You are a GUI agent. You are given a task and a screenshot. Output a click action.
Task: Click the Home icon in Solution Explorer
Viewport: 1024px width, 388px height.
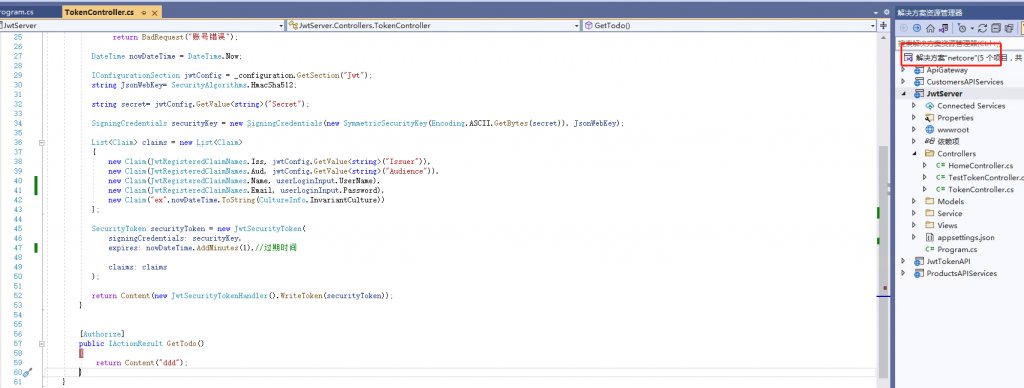[930, 28]
